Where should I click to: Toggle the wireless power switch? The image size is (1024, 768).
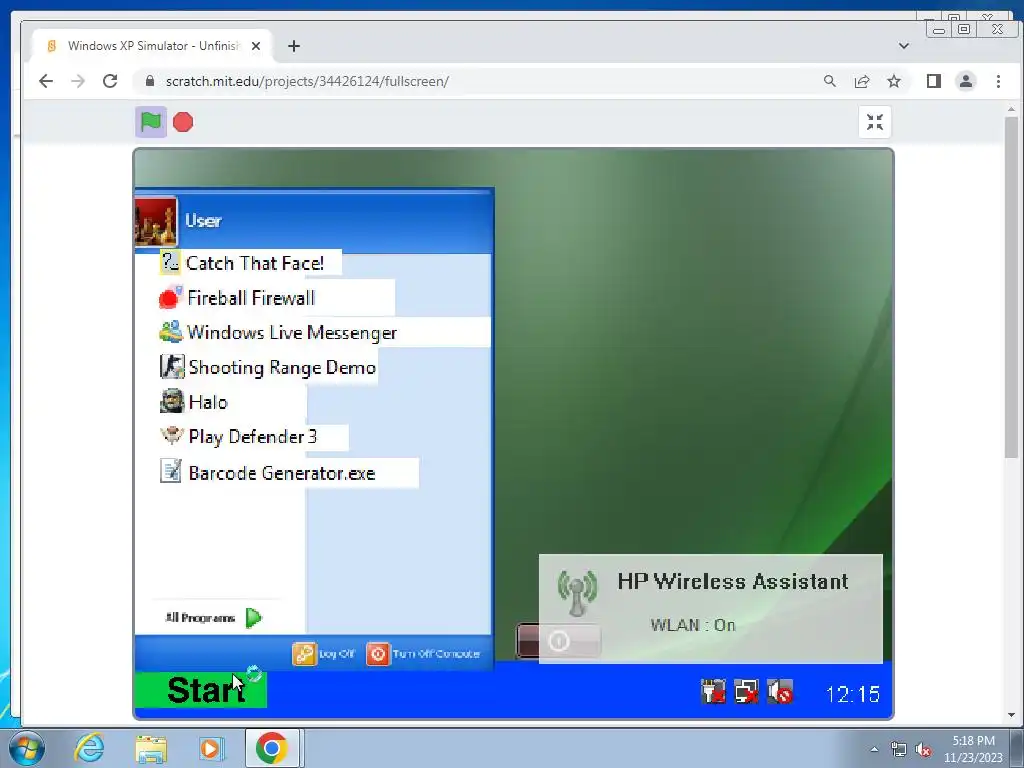[558, 641]
